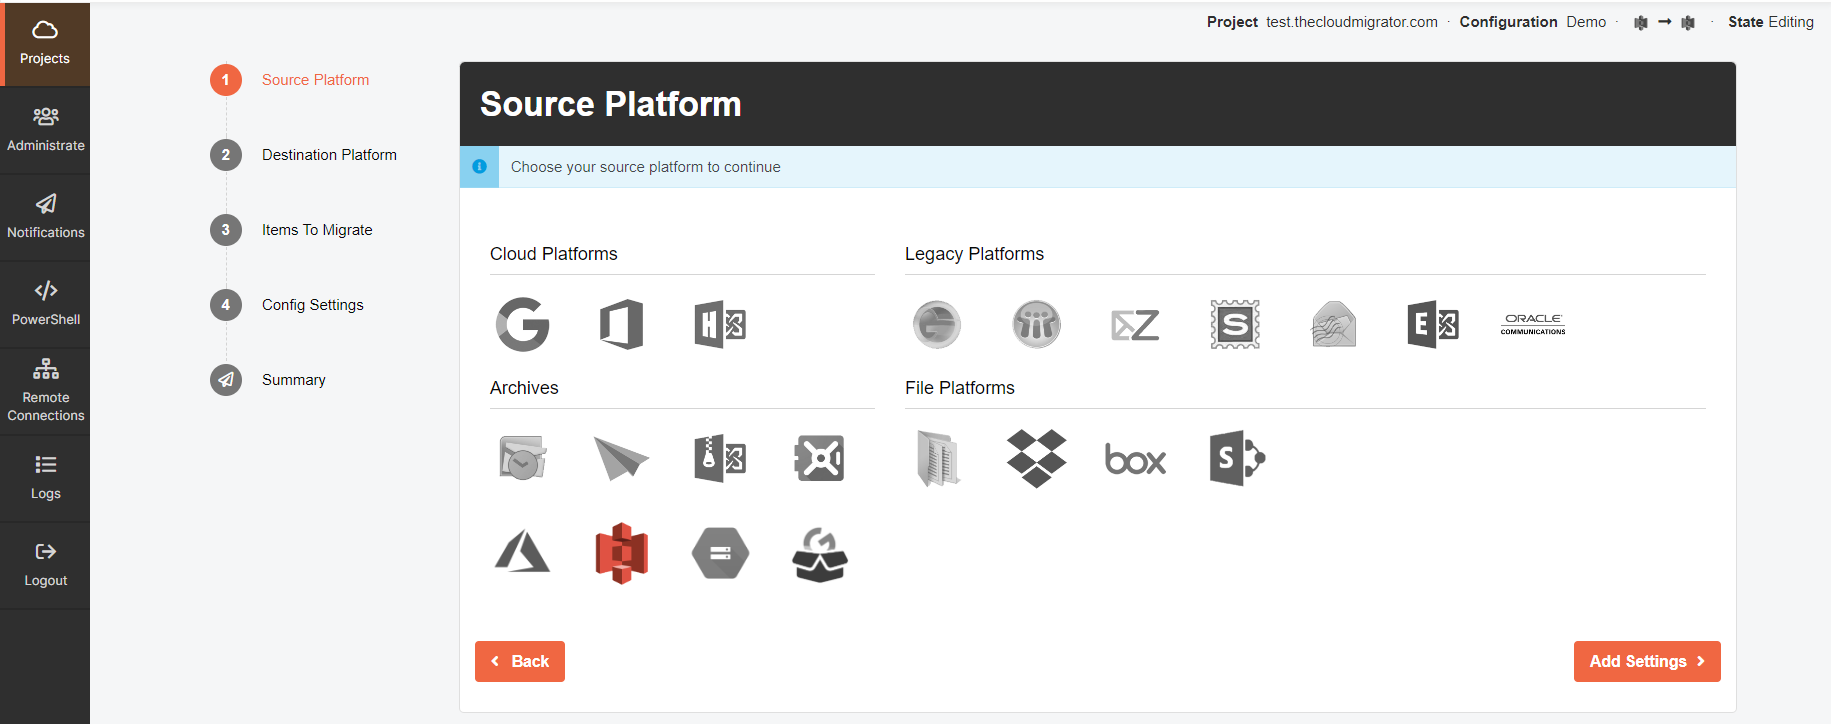Click the Configuration Demo label

[1533, 22]
